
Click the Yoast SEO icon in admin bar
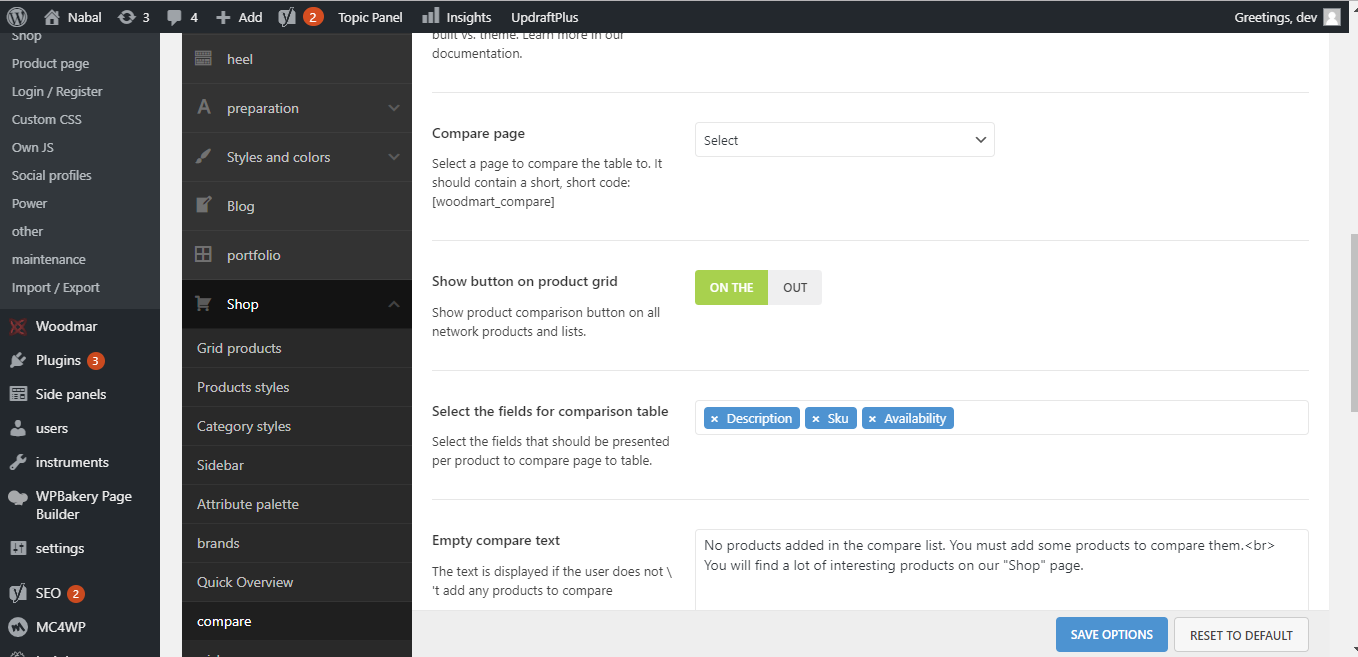(x=287, y=17)
